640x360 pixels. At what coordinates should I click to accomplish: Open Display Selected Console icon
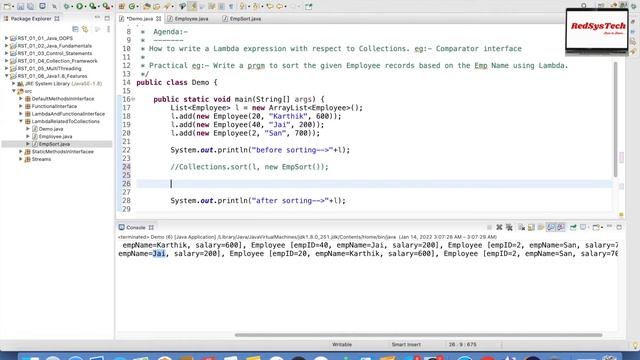(x=584, y=227)
